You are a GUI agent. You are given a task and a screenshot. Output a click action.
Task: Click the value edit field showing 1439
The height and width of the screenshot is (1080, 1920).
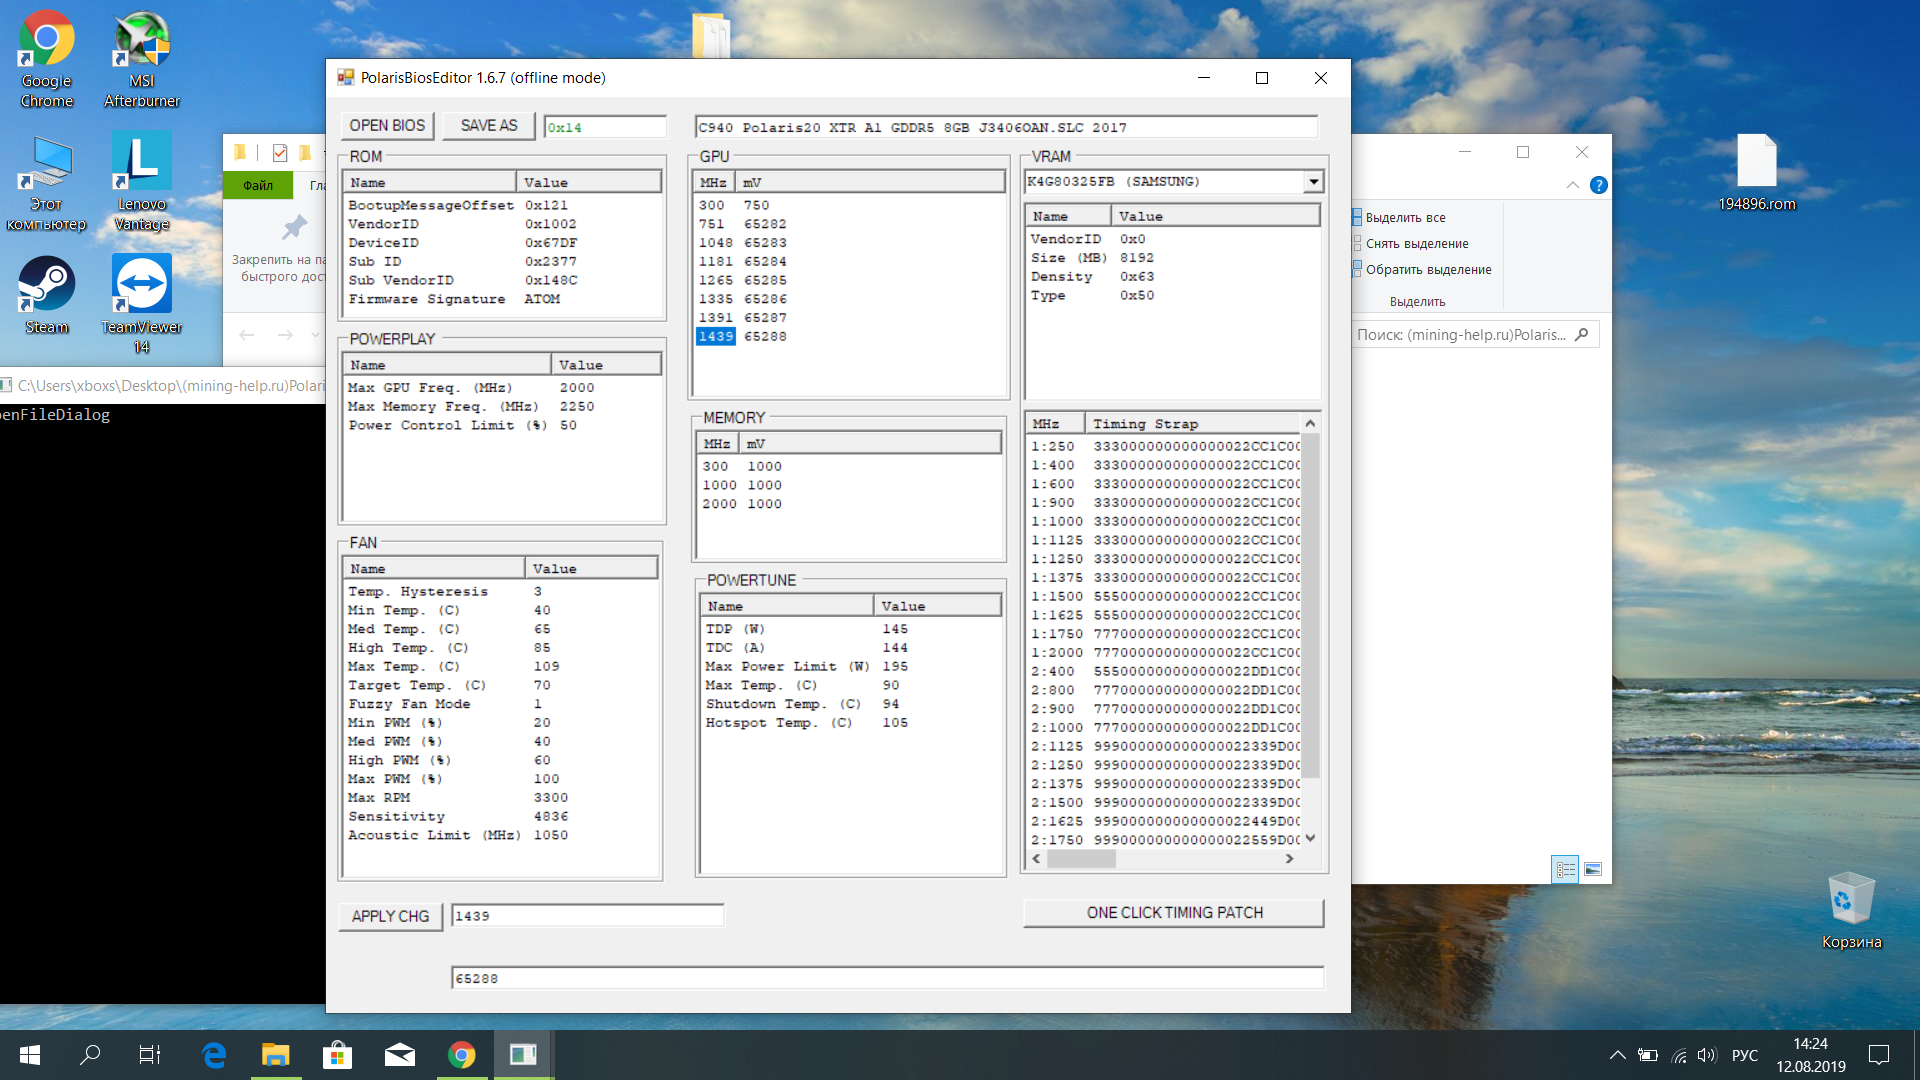point(587,916)
